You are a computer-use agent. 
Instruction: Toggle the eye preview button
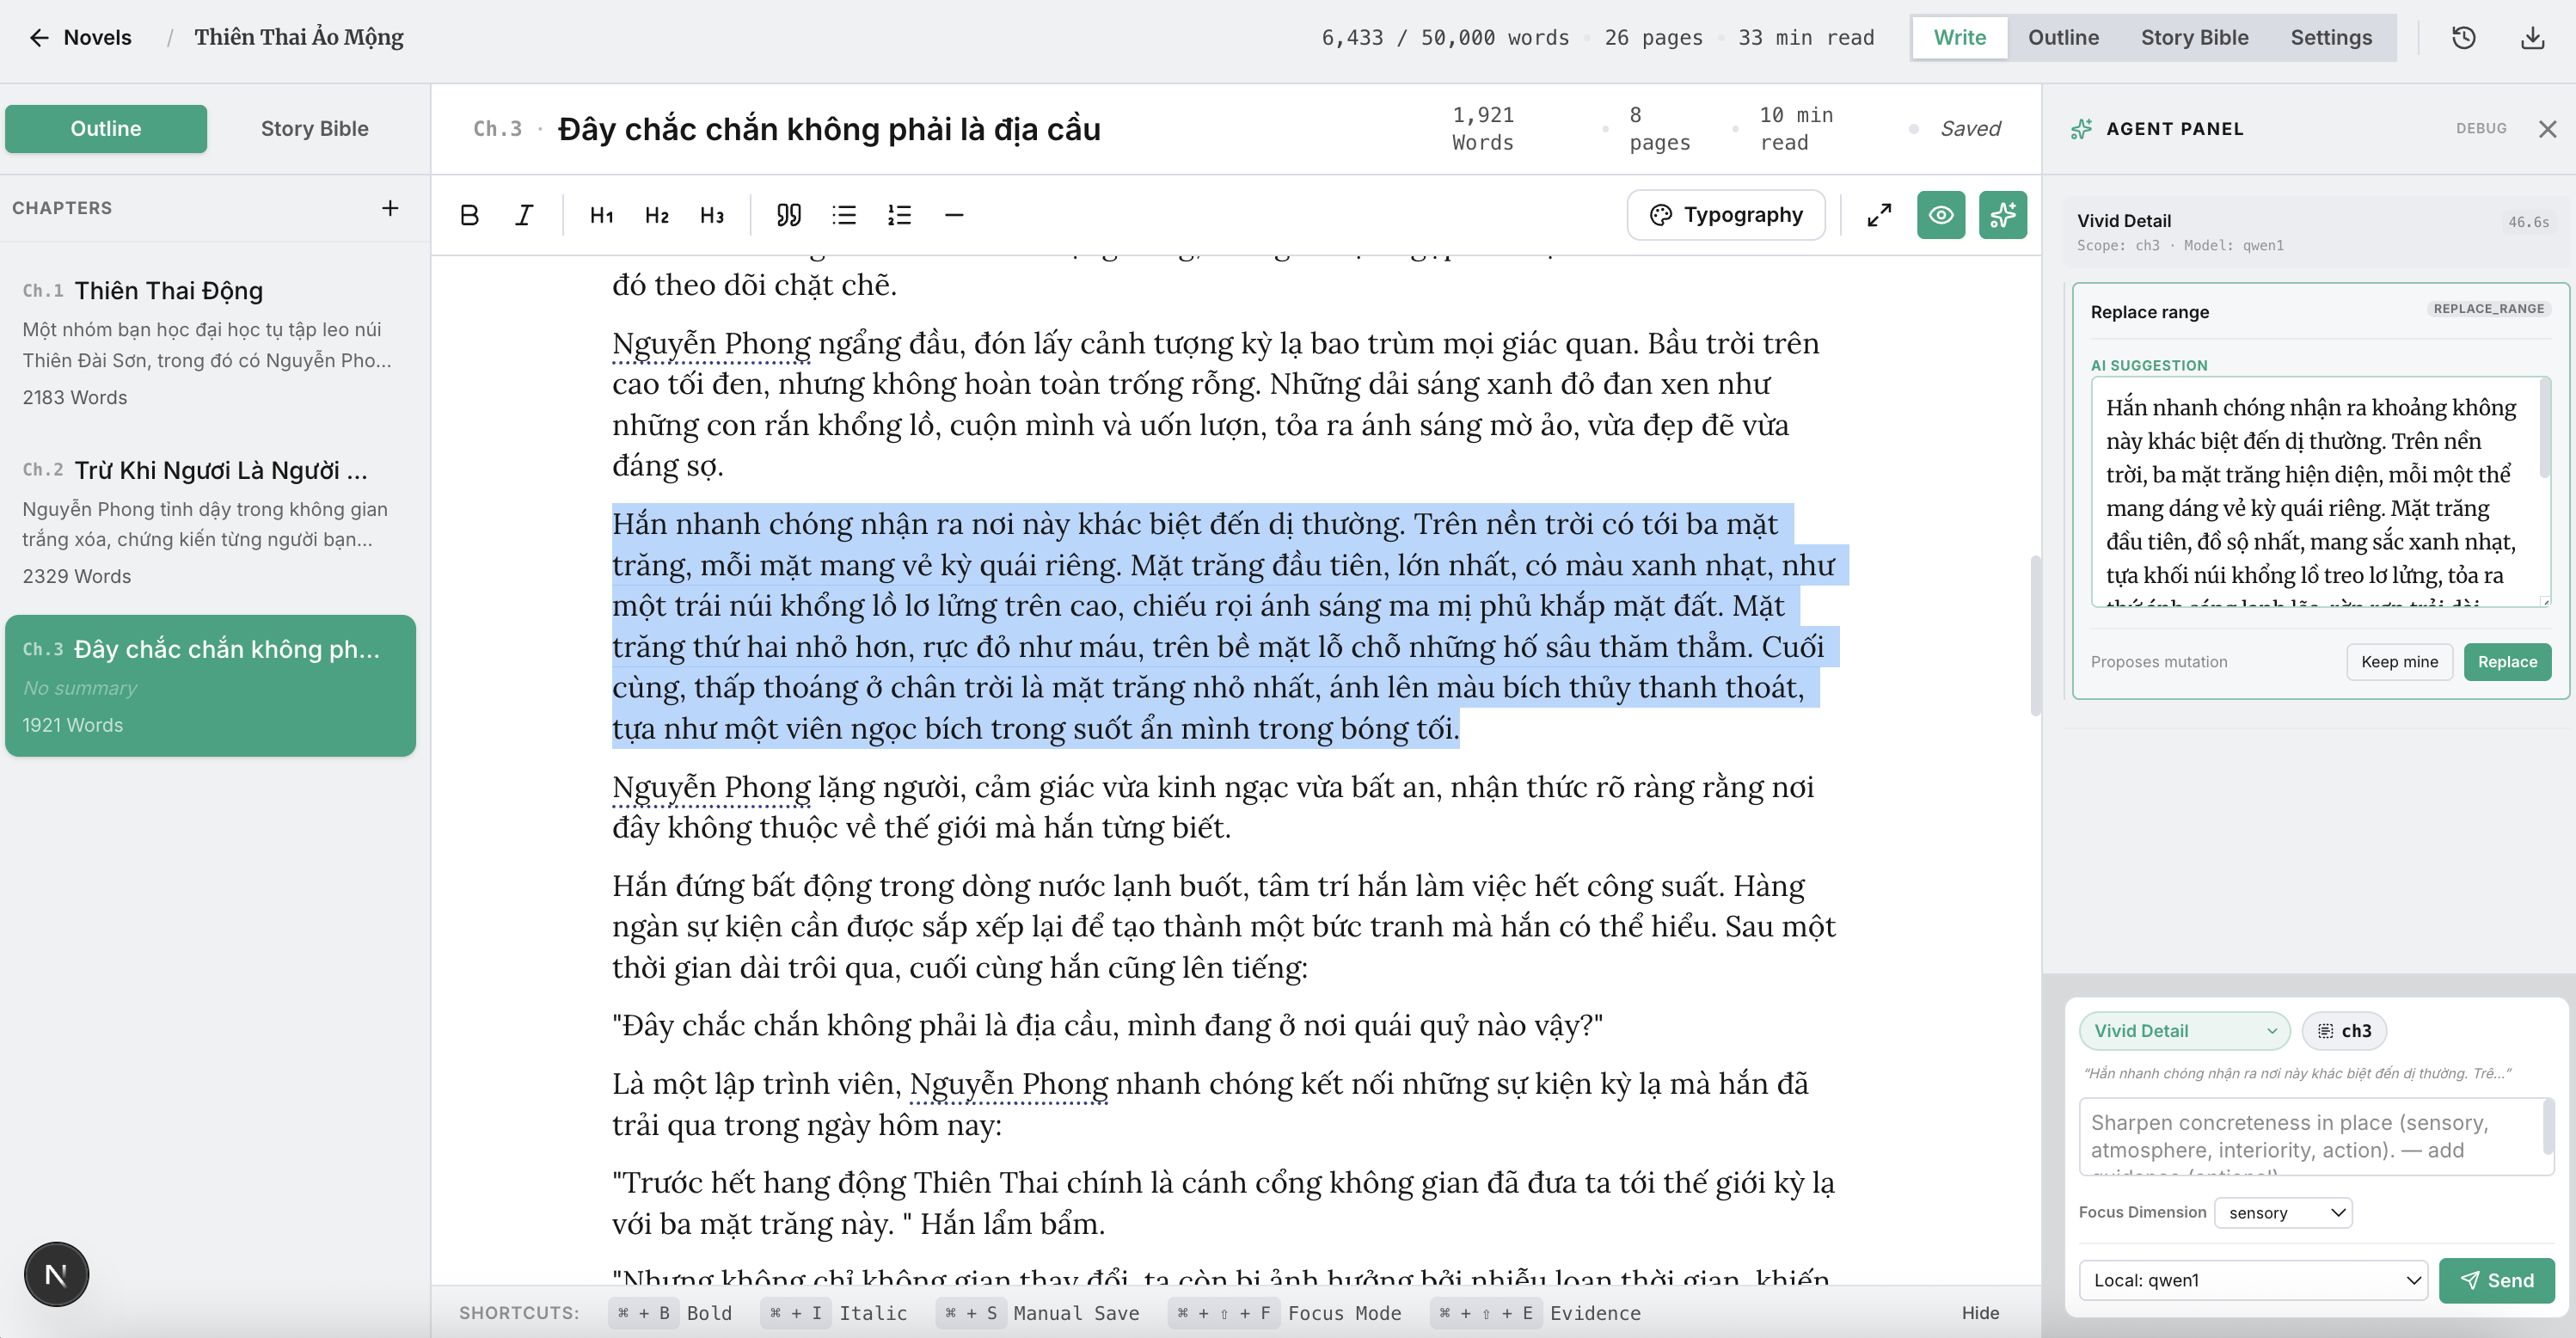(x=1941, y=215)
